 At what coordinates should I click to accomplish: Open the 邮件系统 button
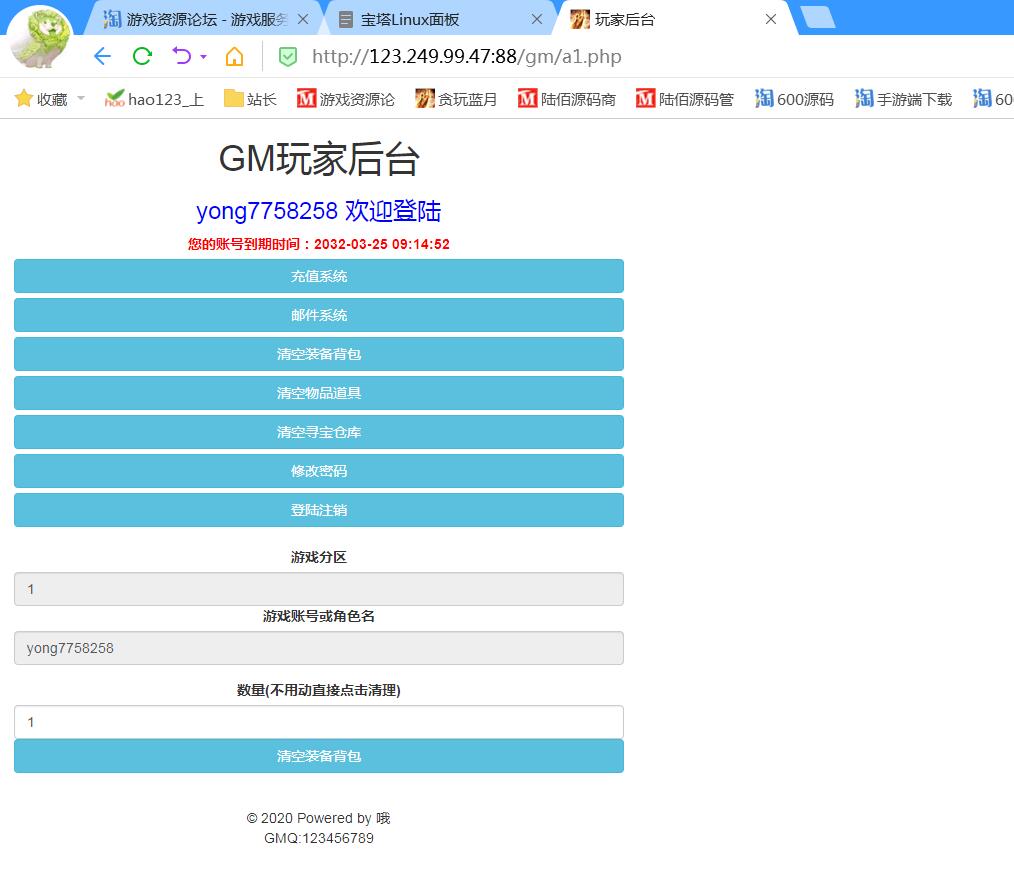tap(319, 315)
